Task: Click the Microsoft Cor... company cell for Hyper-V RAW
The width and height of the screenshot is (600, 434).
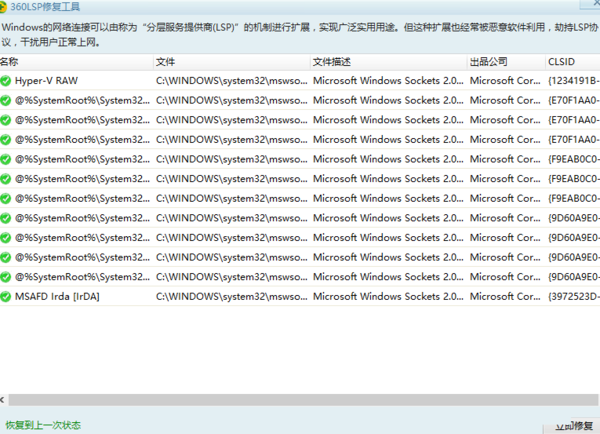Action: pyautogui.click(x=505, y=81)
